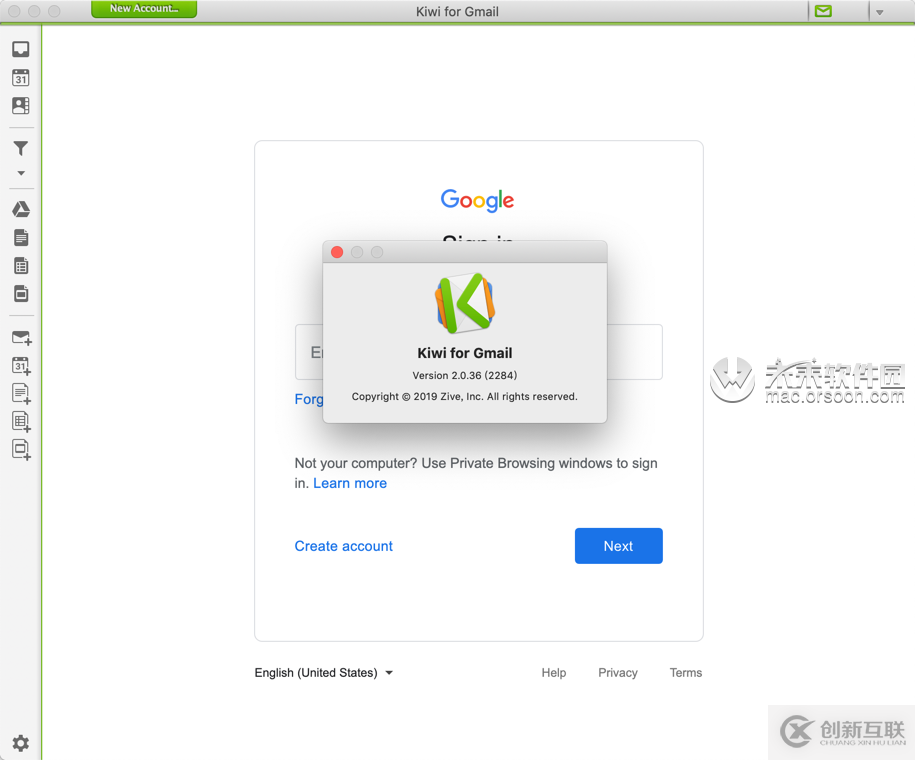Open the Terms link
915x760 pixels.
686,672
